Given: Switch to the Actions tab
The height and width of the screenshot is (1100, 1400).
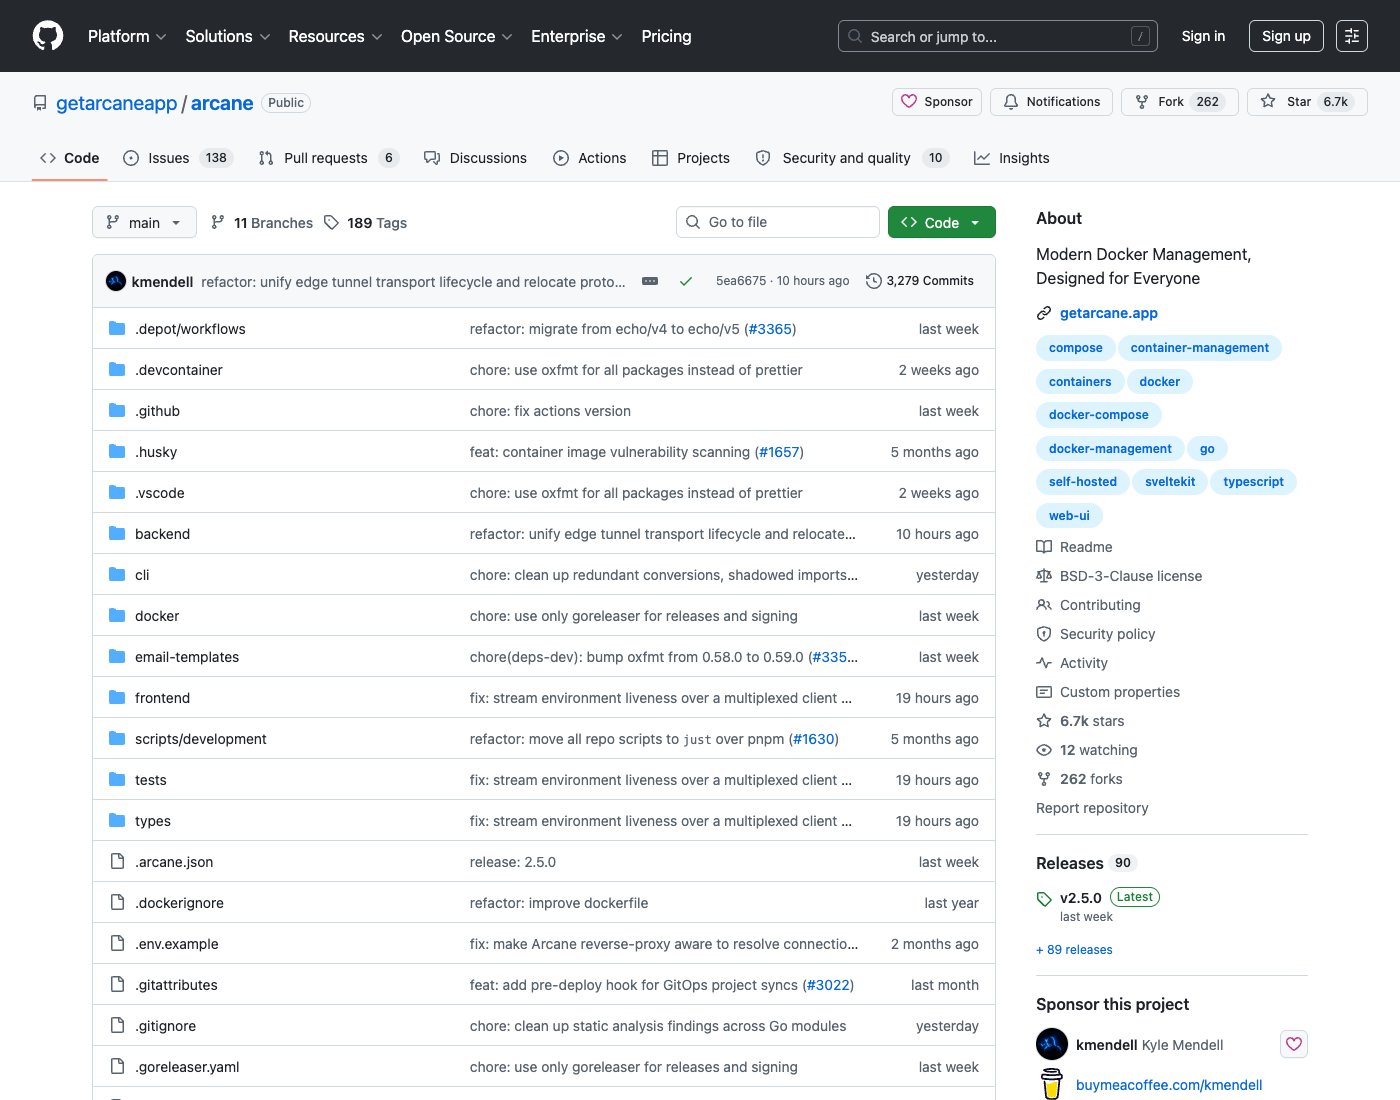Looking at the screenshot, I should point(590,158).
